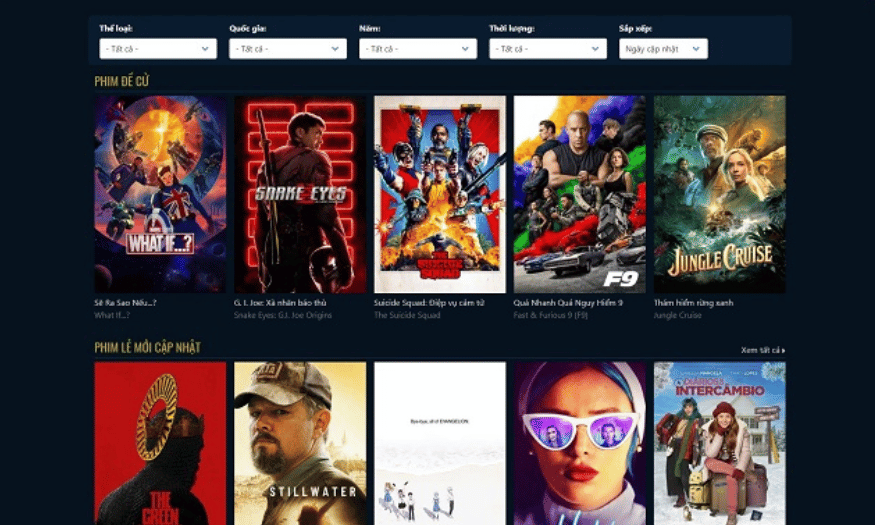Viewport: 875px width, 525px height.
Task: Click Xem tất cả link
Action: tap(763, 350)
